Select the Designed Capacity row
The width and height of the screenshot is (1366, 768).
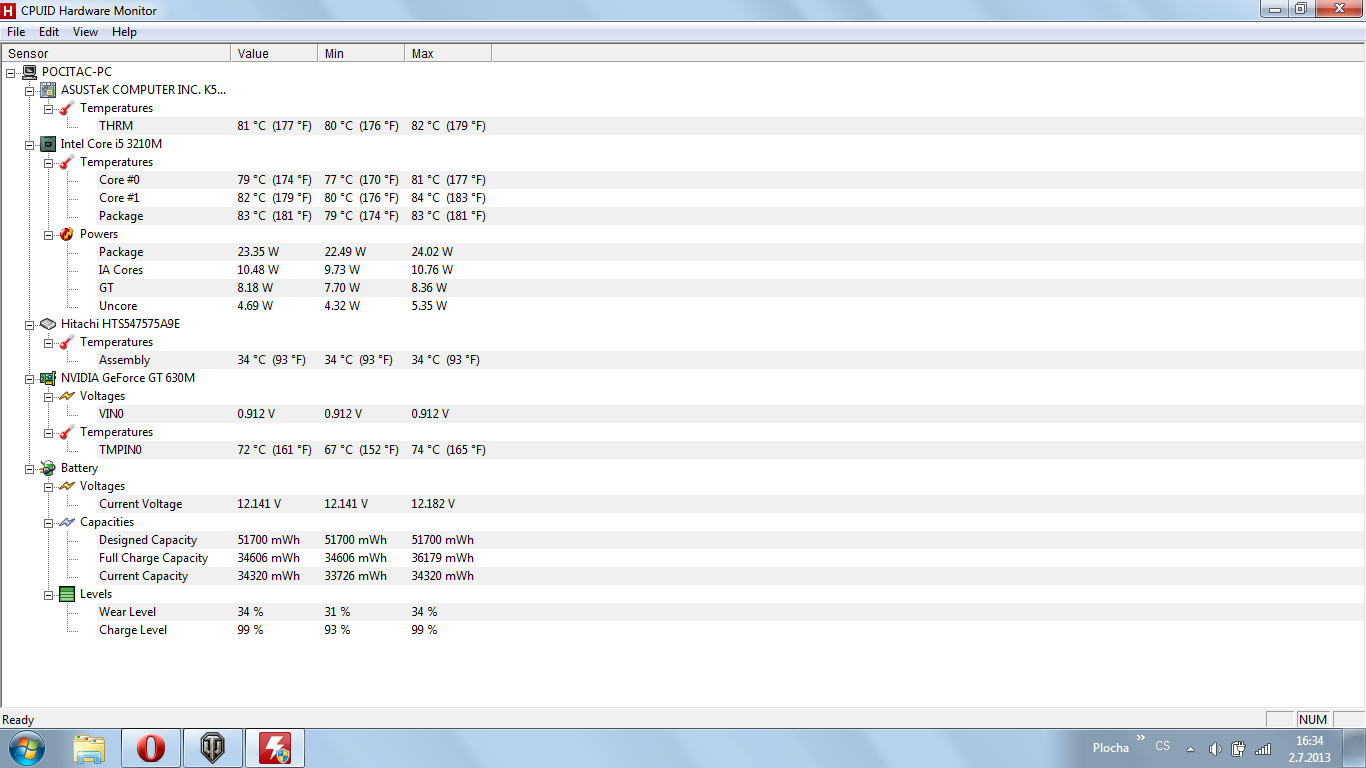[x=683, y=540]
